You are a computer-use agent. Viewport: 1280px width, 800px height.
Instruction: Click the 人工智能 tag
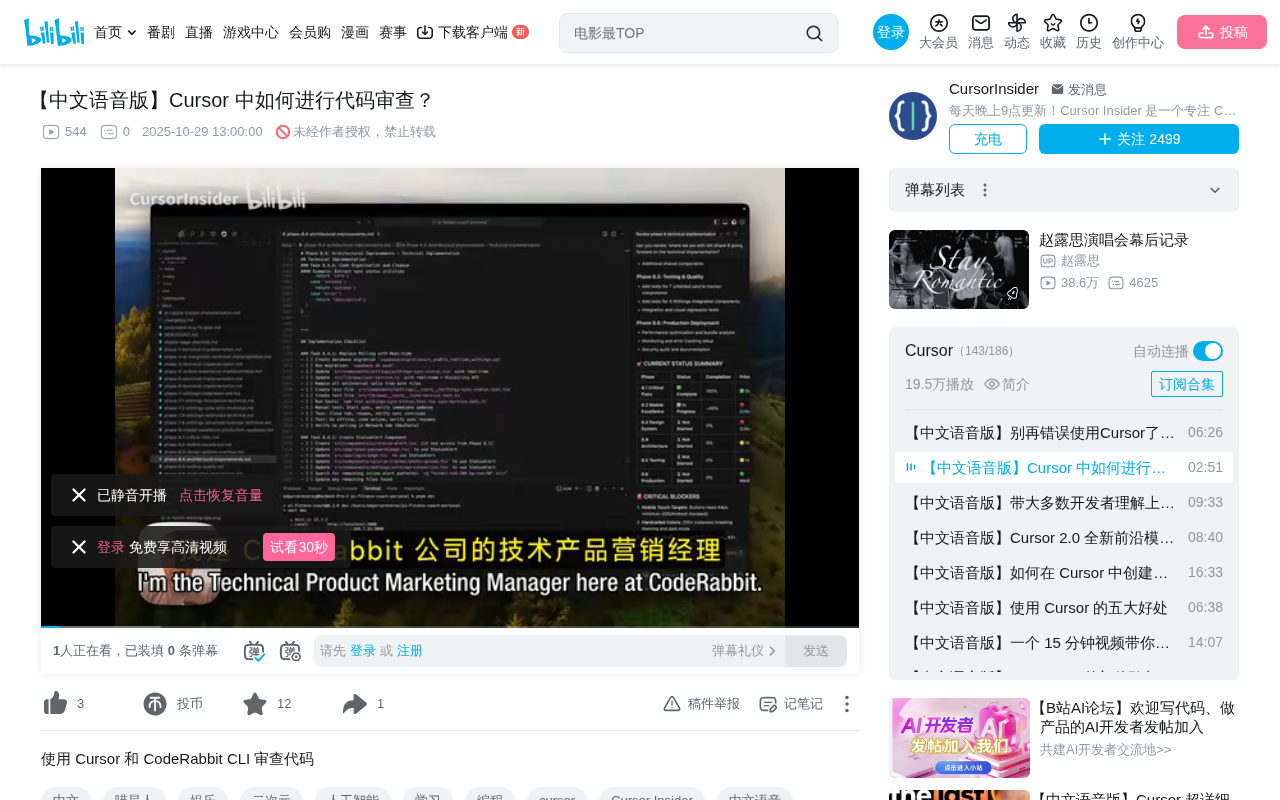click(353, 797)
